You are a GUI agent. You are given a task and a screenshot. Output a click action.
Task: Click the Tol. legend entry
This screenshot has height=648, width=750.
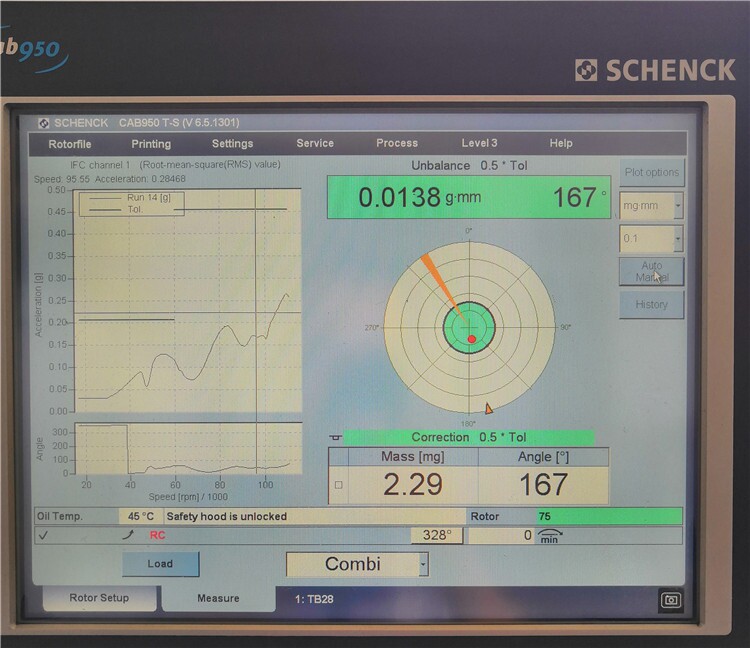click(x=116, y=209)
